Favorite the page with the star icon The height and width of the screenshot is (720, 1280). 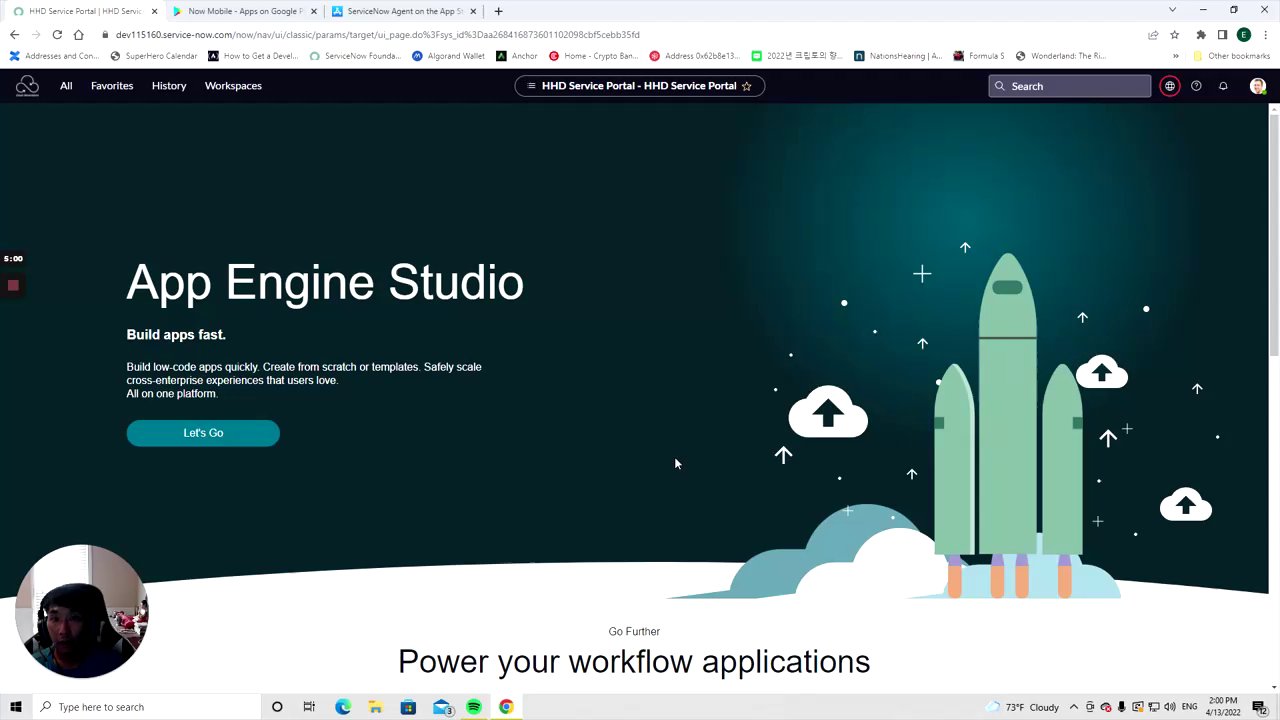(746, 86)
